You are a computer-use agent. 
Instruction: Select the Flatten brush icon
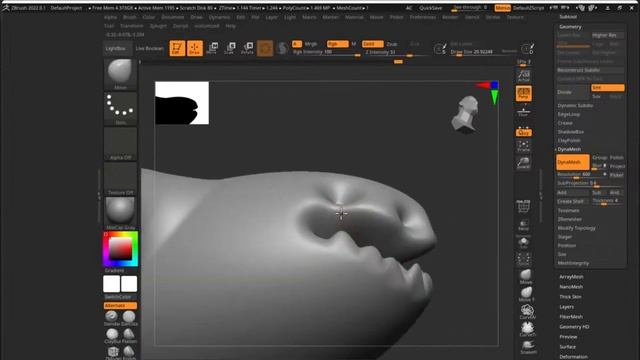(x=129, y=336)
